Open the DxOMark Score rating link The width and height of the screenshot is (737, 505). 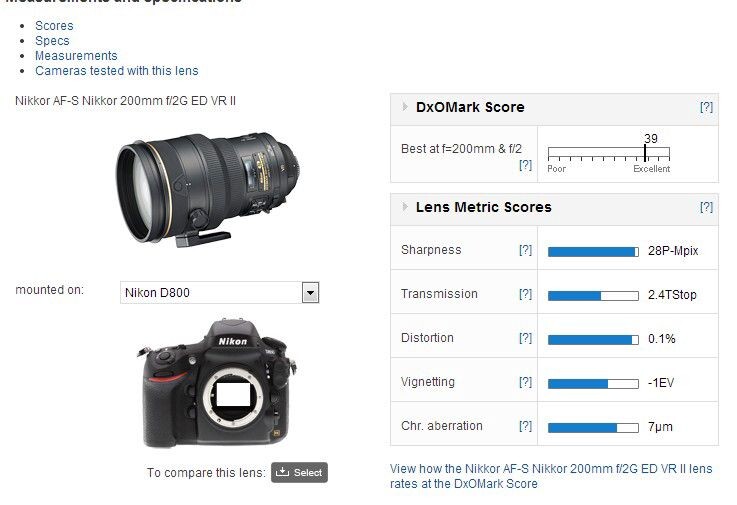point(551,476)
